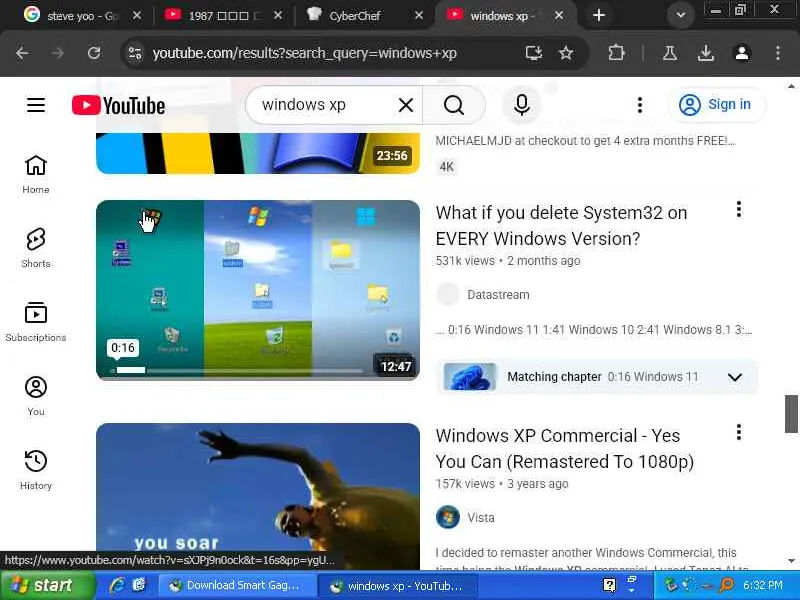Reload the current page
The width and height of the screenshot is (800, 600).
94,53
